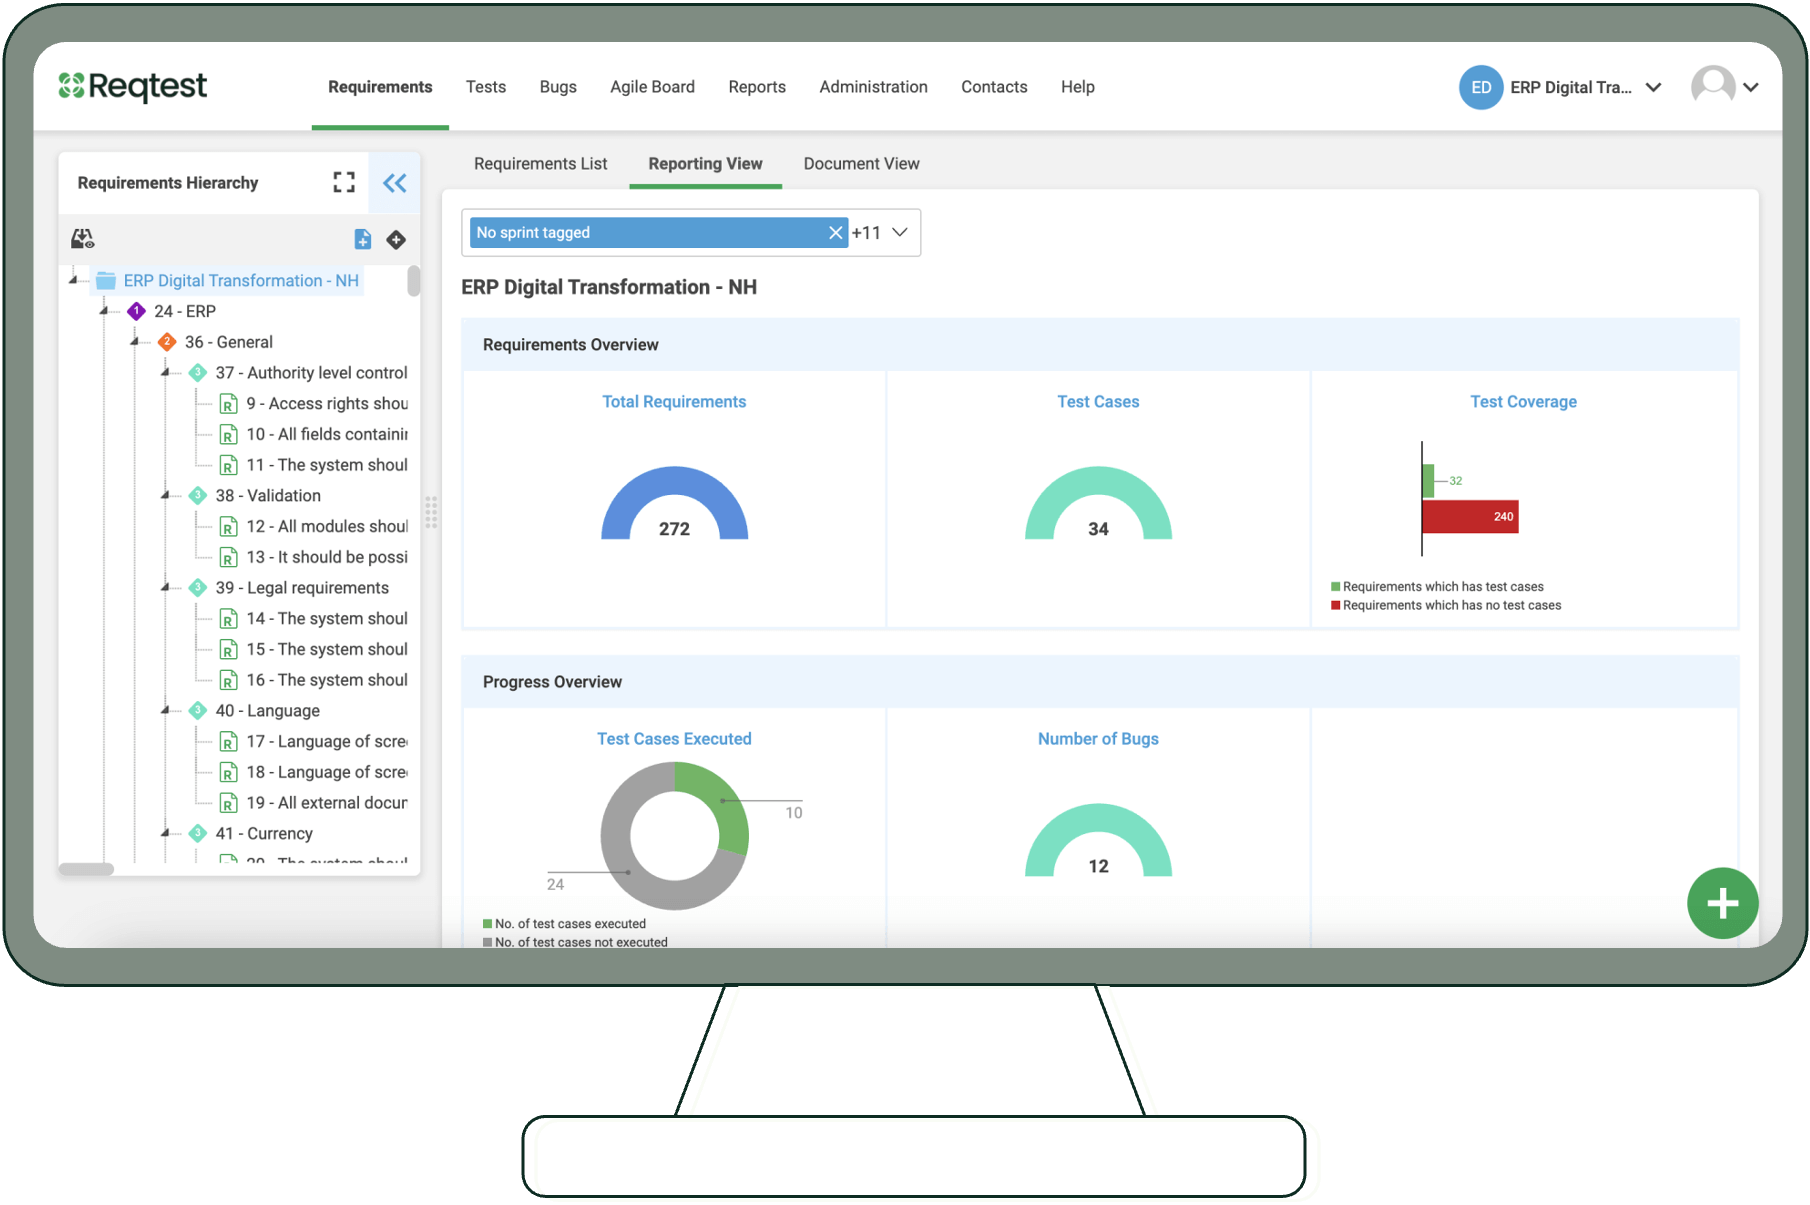Click the requirement icon for 14 - The system
Screen dimensions: 1810x1205
coord(229,619)
